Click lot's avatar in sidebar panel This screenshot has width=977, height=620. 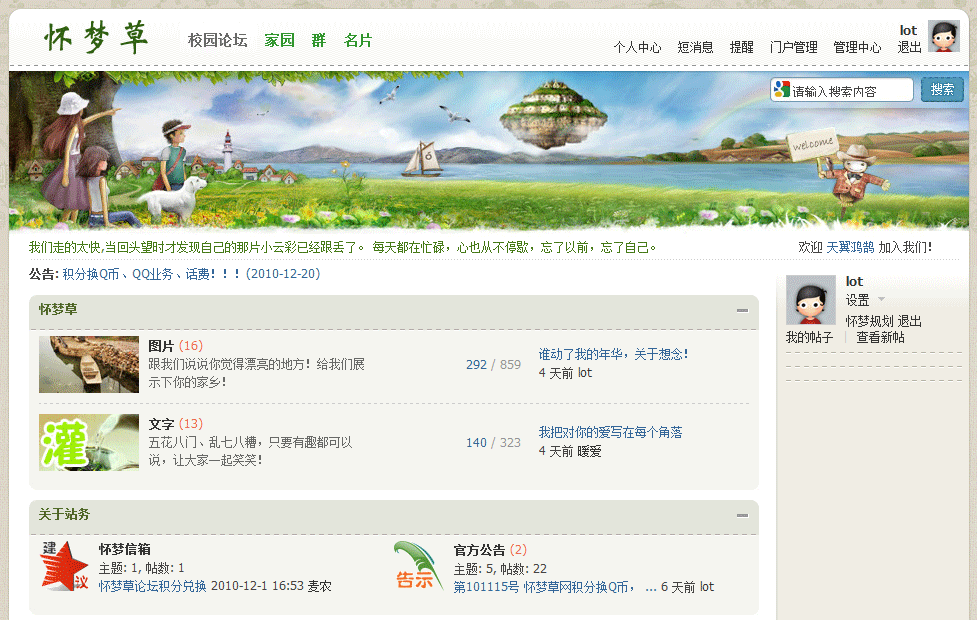(x=810, y=300)
